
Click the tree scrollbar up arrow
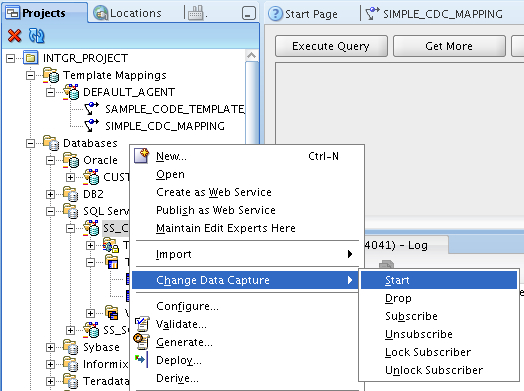pyautogui.click(x=252, y=55)
